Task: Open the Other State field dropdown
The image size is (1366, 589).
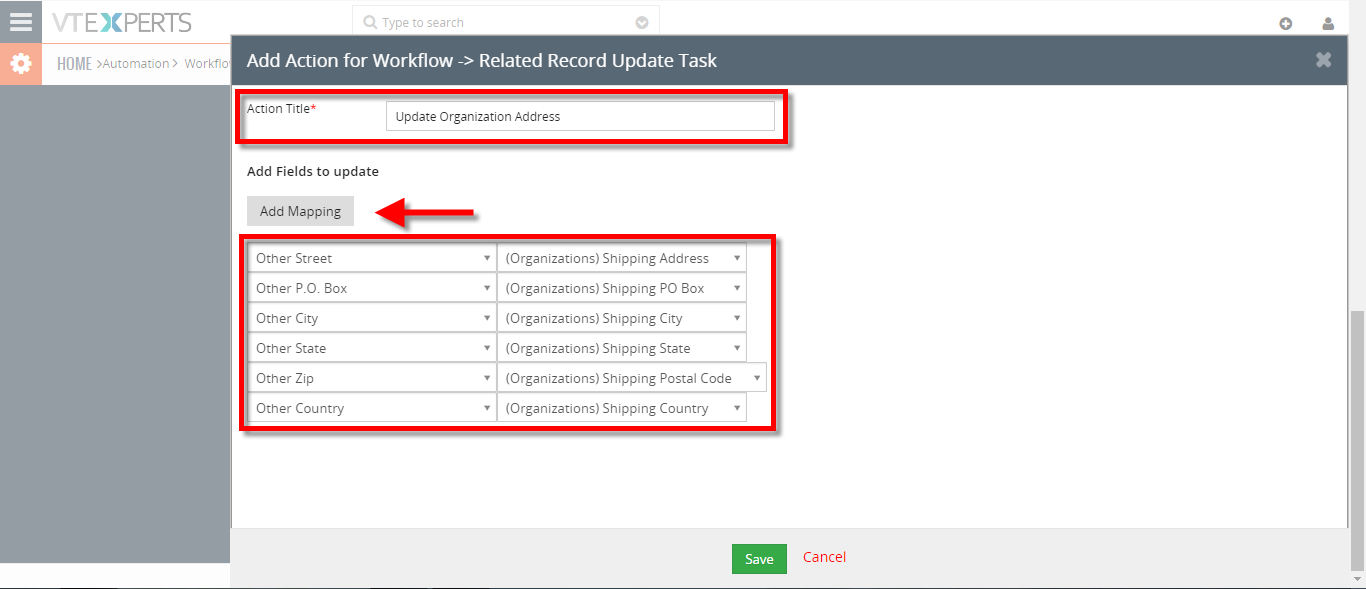Action: [x=372, y=348]
